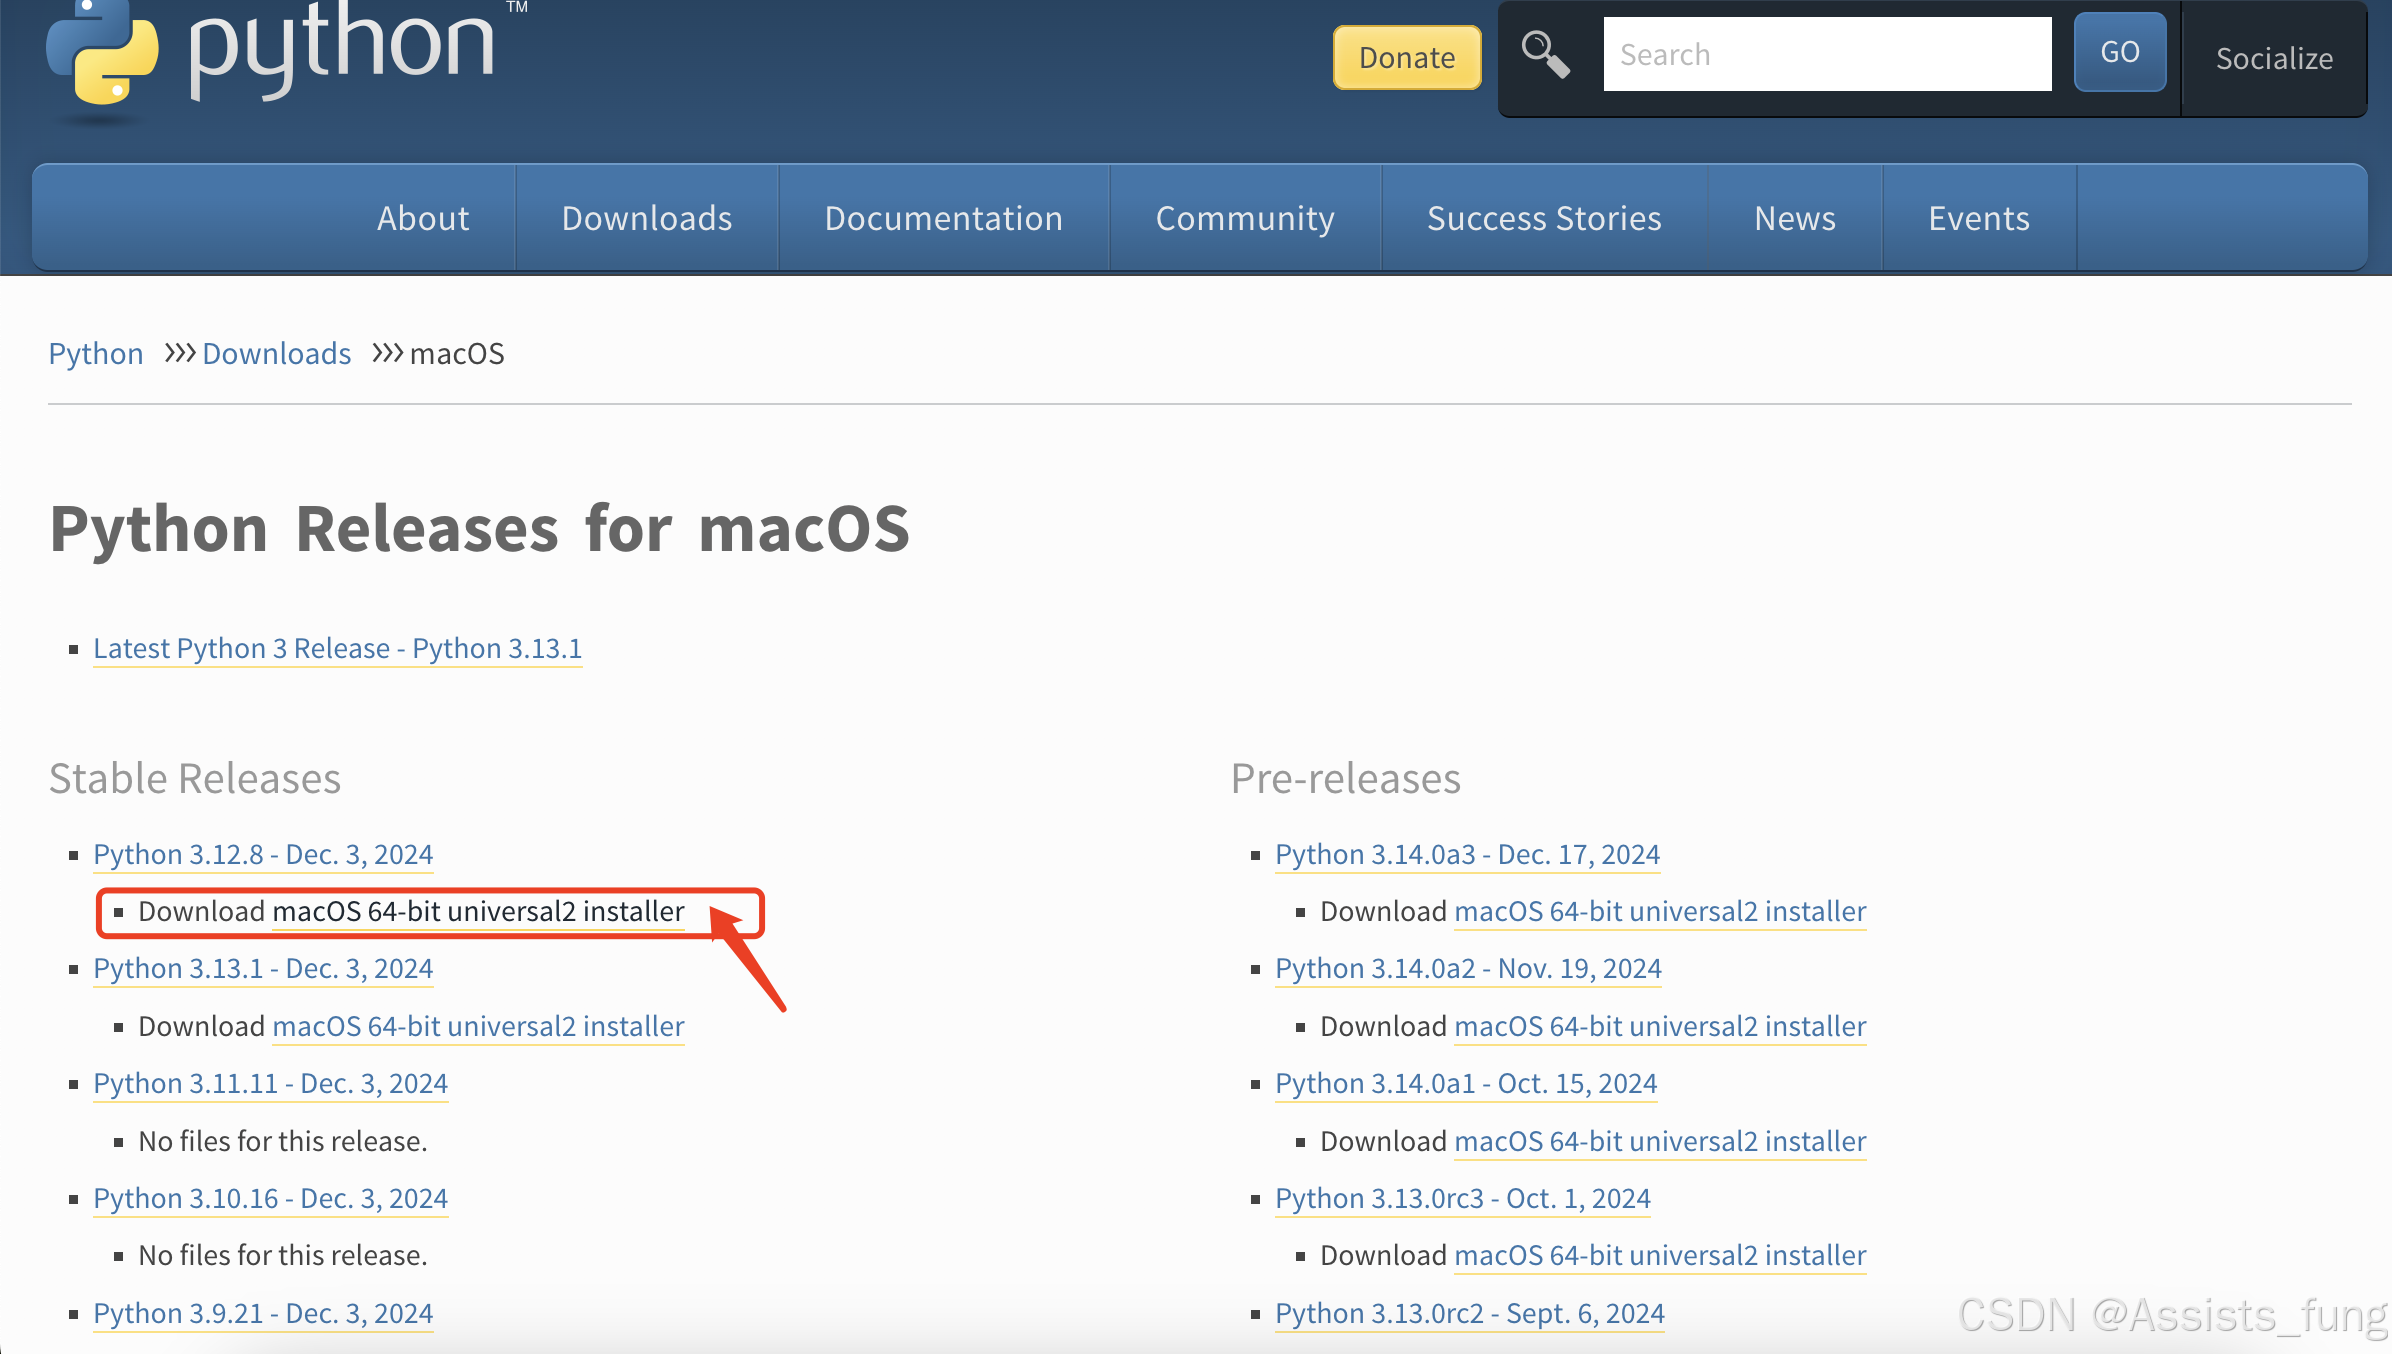
Task: Download the Python 3.12.8 macOS universal2 installer
Action: 478,911
